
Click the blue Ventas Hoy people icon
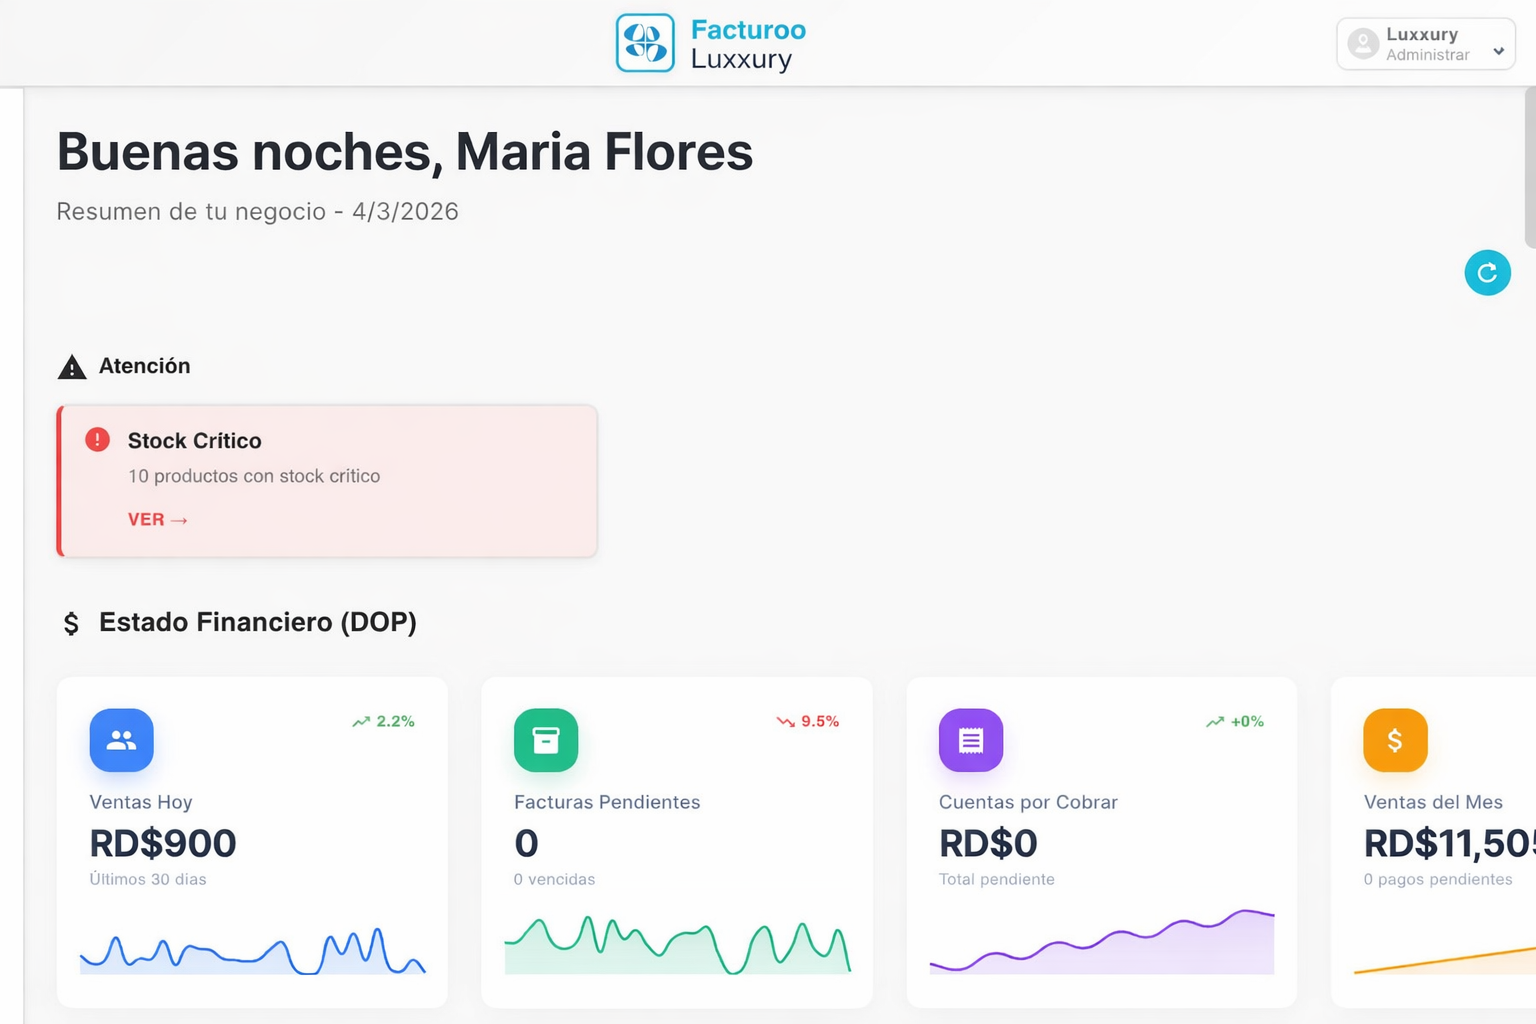coord(121,740)
